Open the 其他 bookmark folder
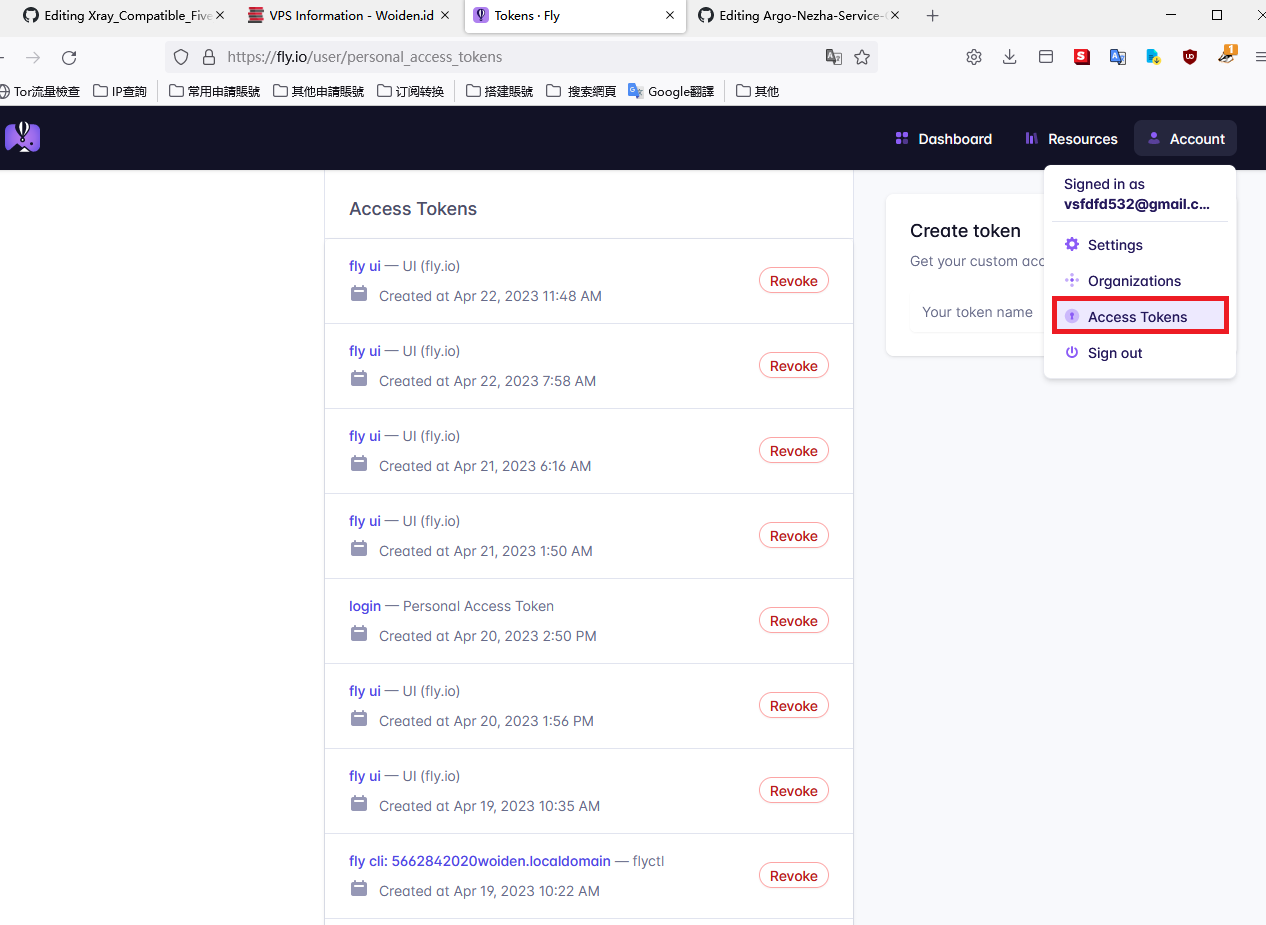1266x925 pixels. (x=757, y=91)
